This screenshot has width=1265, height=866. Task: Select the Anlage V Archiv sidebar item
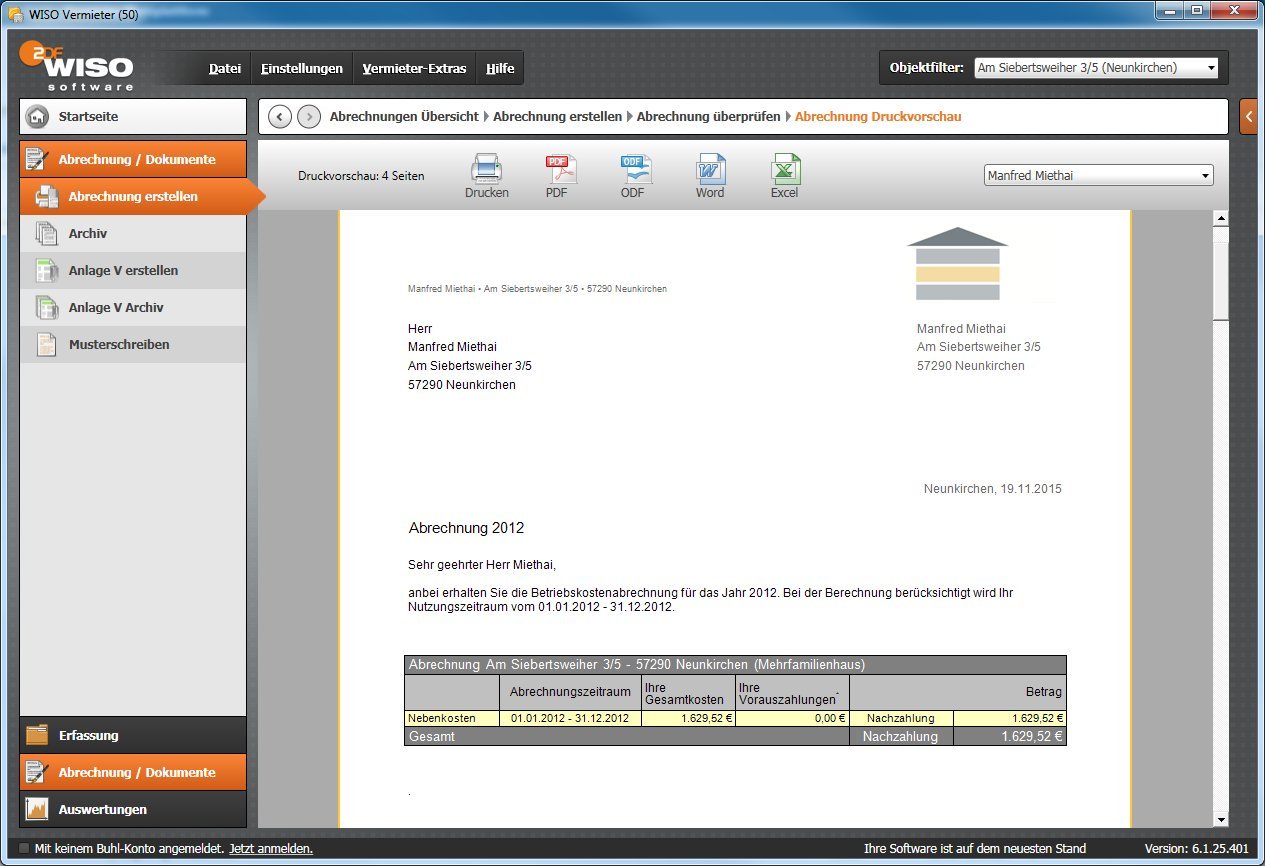point(133,308)
